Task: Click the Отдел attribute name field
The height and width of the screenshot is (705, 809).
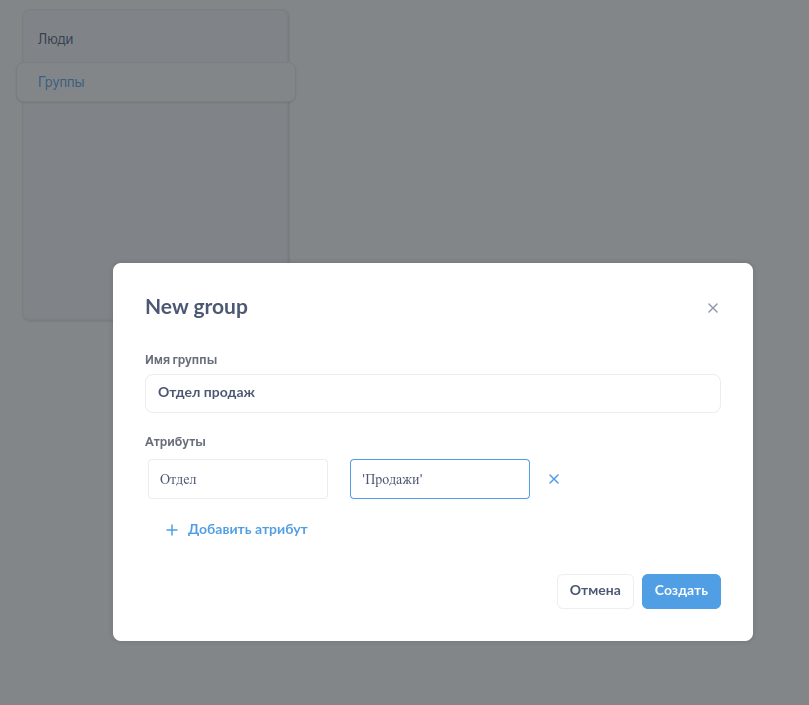Action: click(238, 479)
